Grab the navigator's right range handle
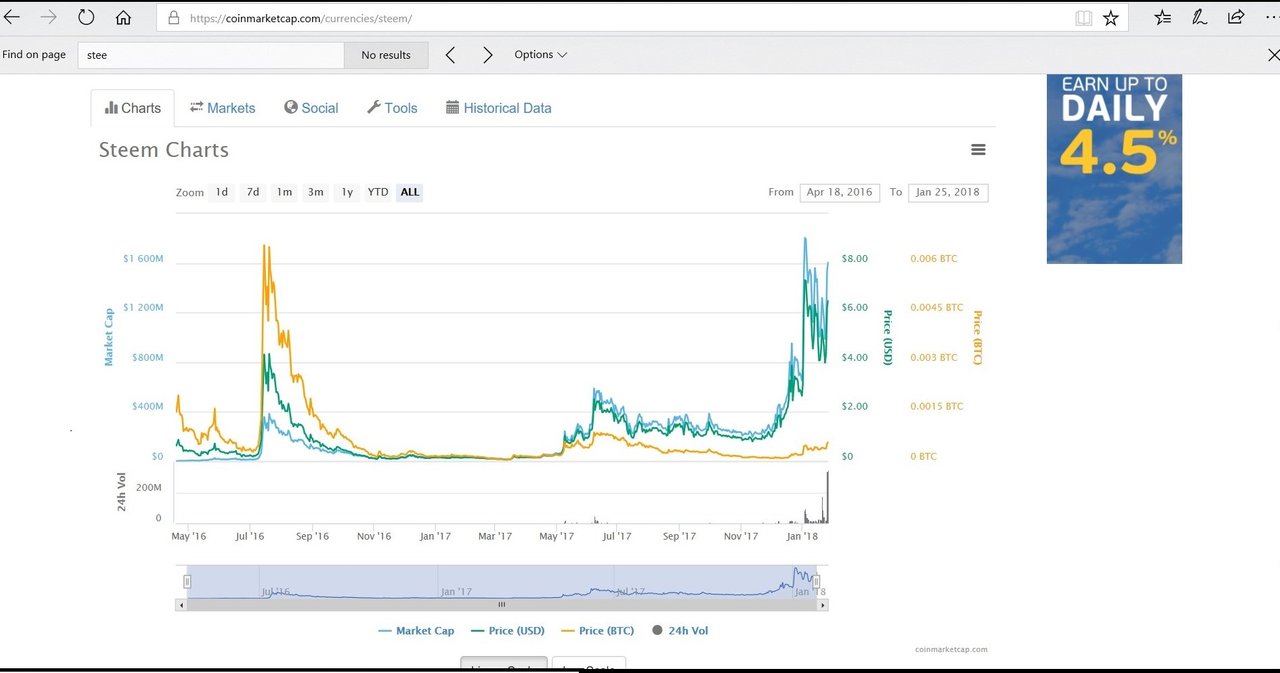 click(816, 581)
